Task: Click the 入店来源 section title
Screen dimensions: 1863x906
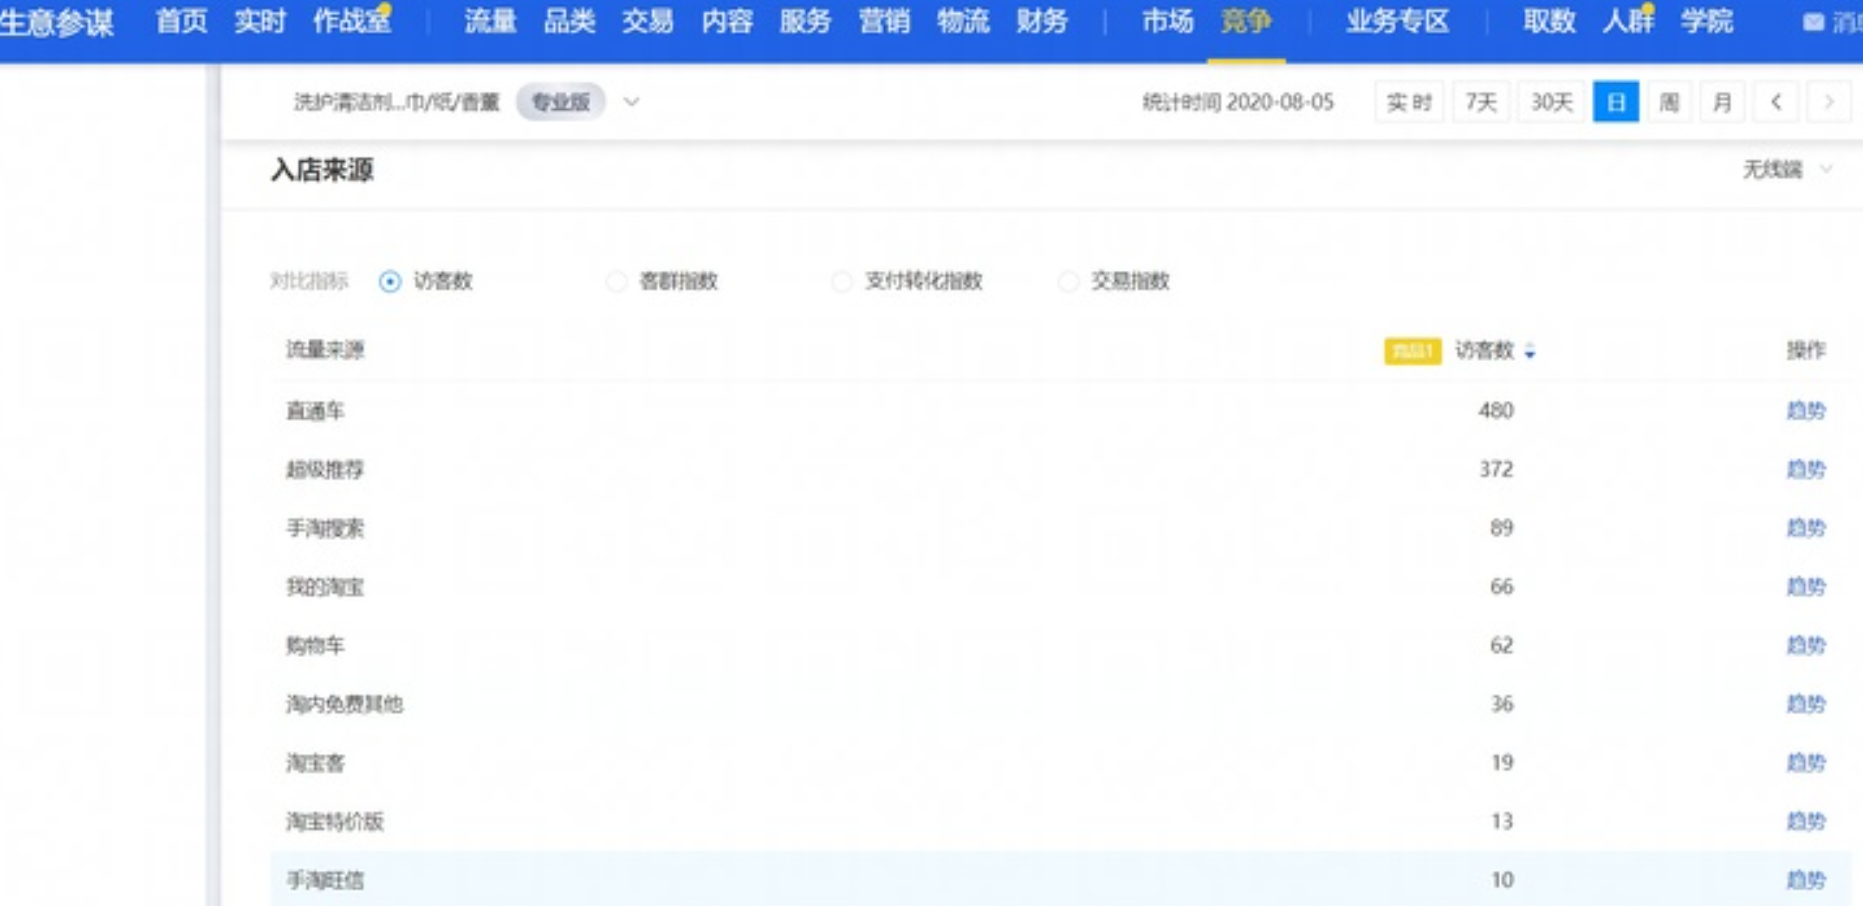Action: 322,170
